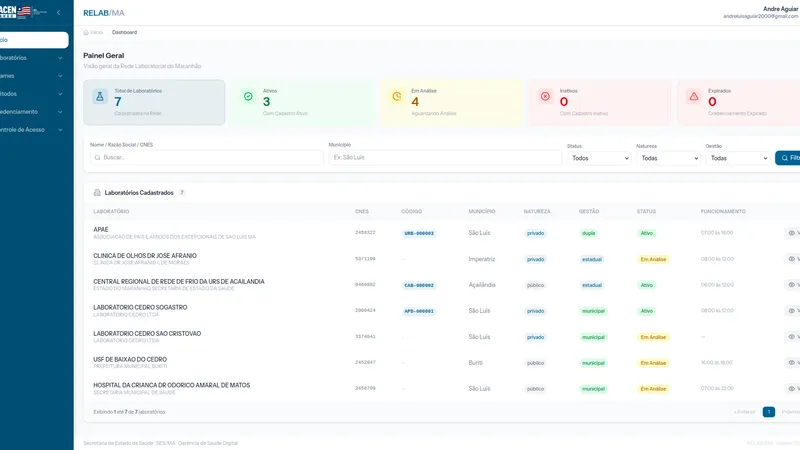800x450 pixels.
Task: Click the Filtrar button
Action: [x=788, y=158]
